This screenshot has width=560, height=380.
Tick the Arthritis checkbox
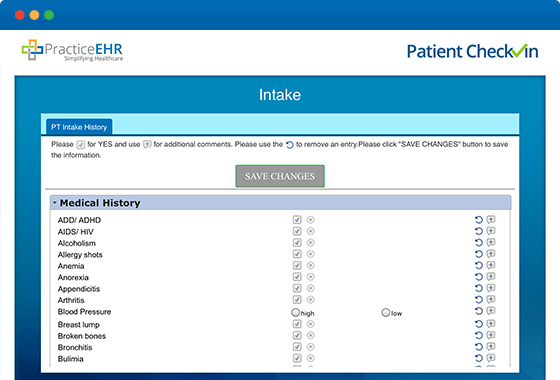(297, 300)
